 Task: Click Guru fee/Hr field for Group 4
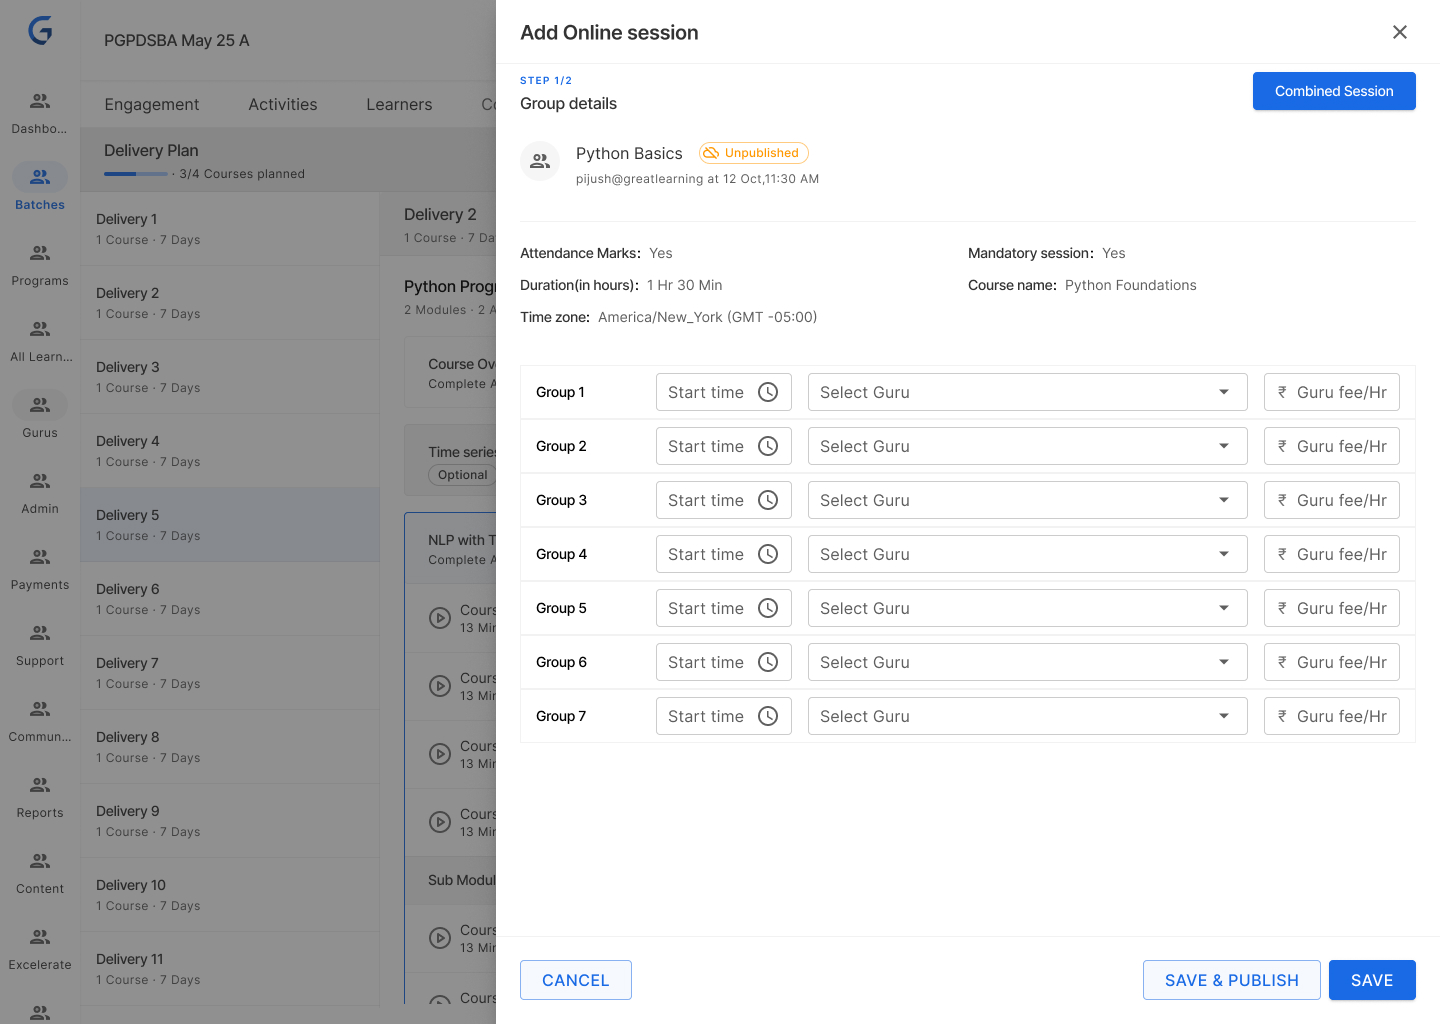[1332, 554]
